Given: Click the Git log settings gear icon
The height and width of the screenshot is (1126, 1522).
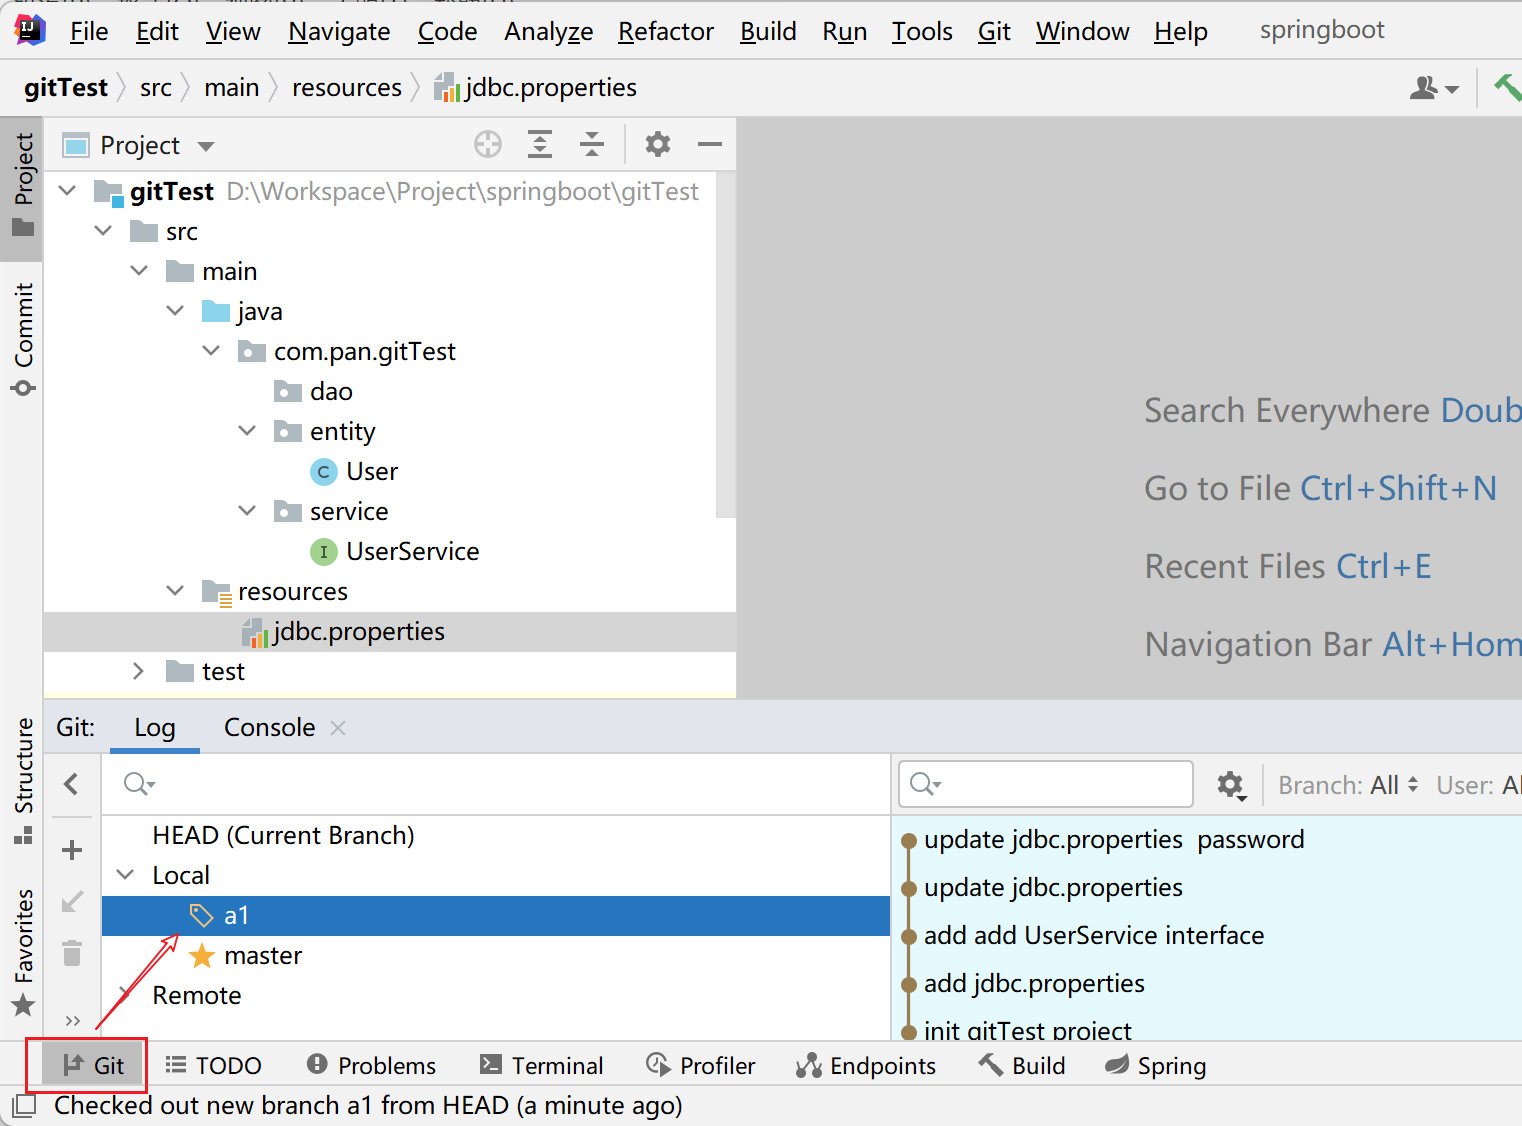Looking at the screenshot, I should pos(1230,785).
